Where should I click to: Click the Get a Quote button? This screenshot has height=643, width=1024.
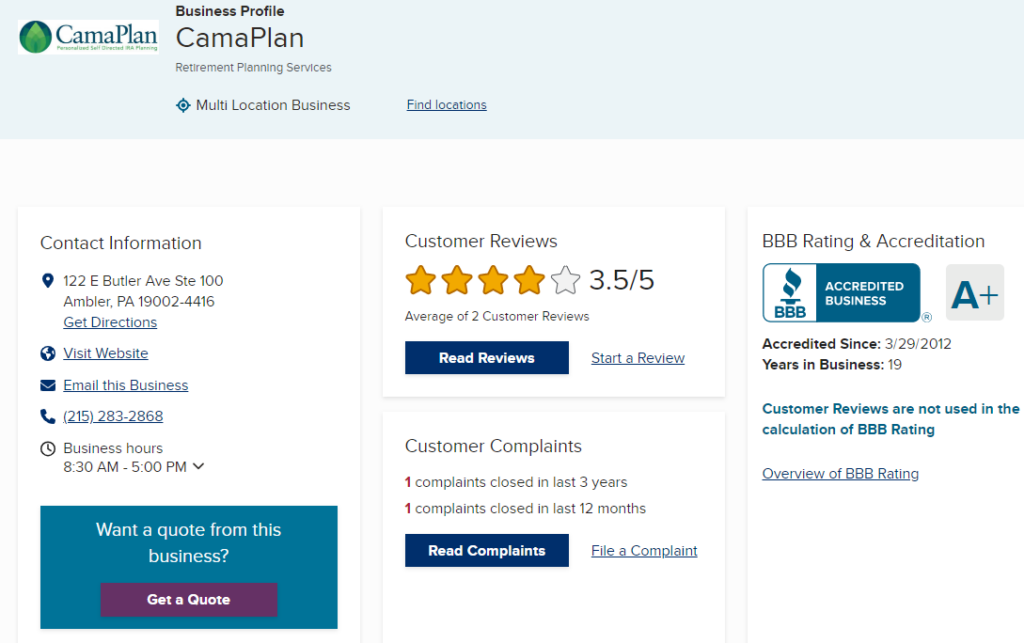pyautogui.click(x=189, y=599)
